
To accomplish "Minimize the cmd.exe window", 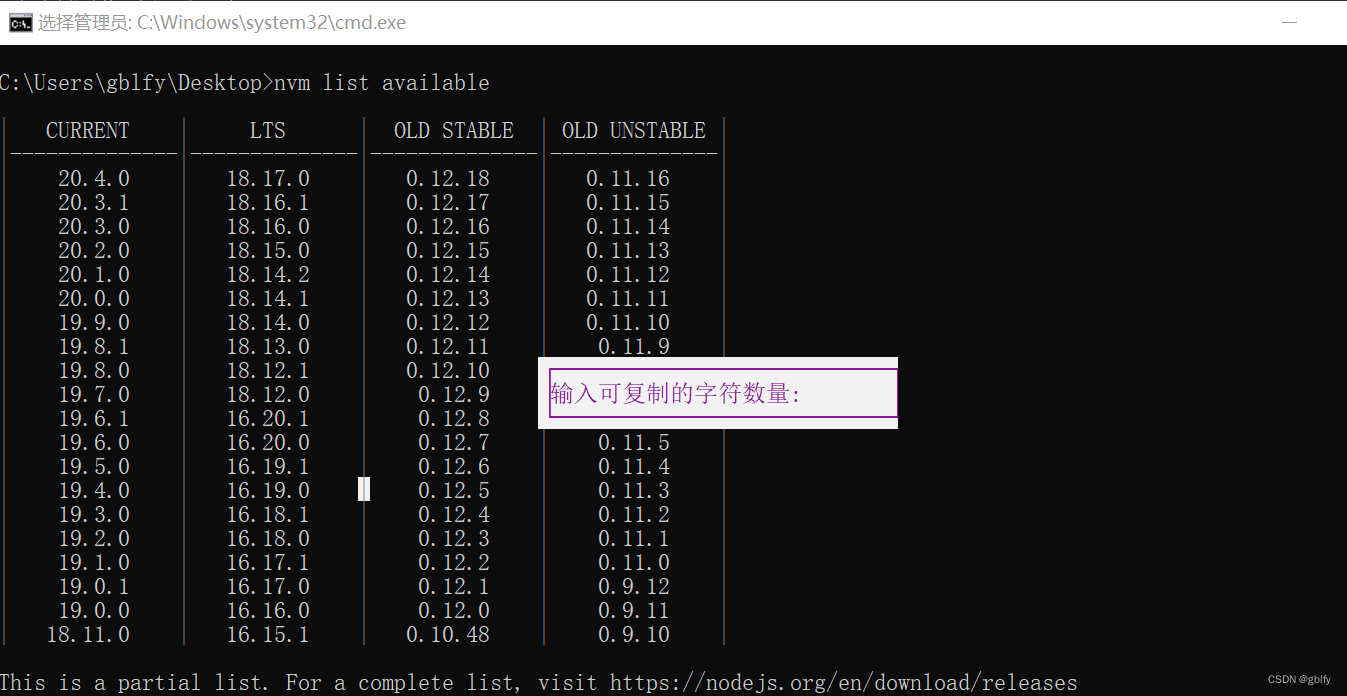I will [x=1290, y=22].
